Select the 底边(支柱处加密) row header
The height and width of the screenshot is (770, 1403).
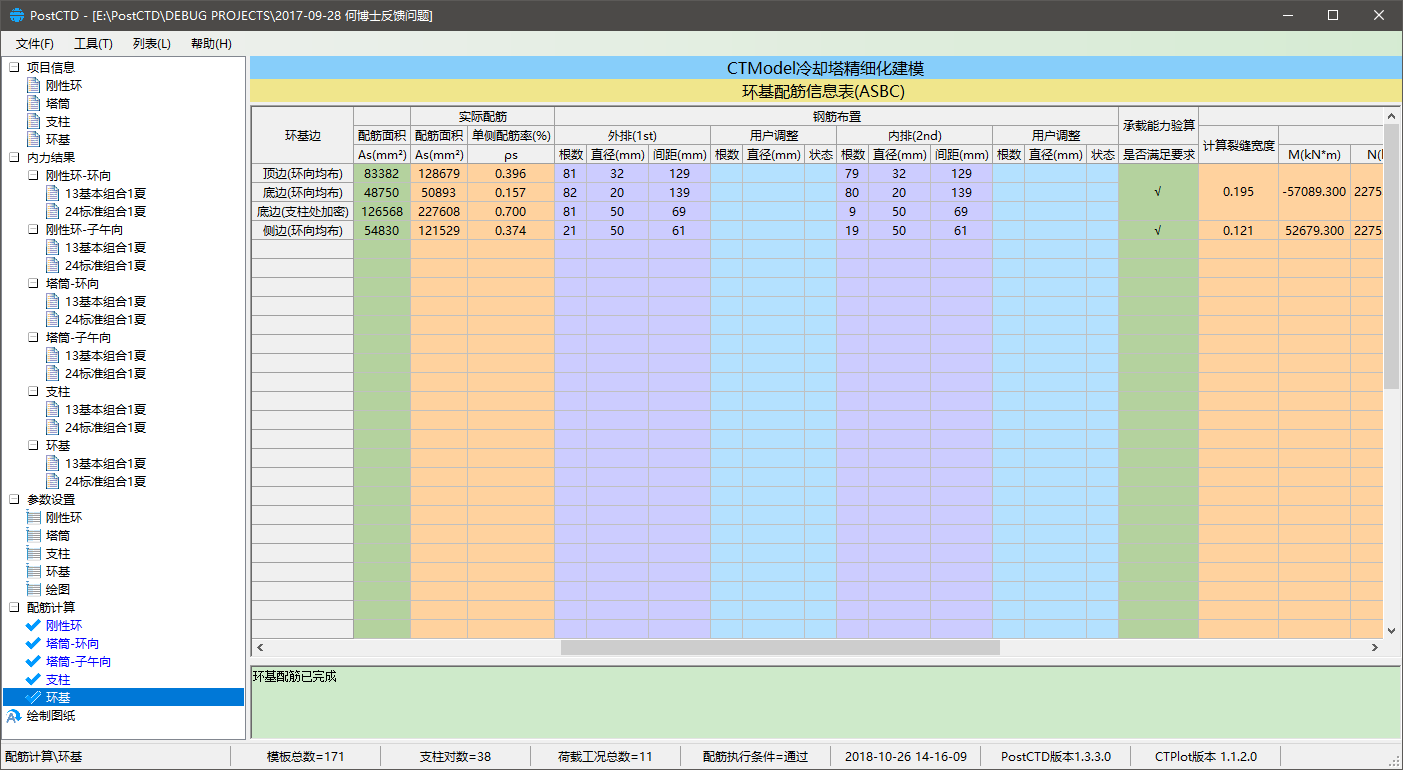click(301, 212)
